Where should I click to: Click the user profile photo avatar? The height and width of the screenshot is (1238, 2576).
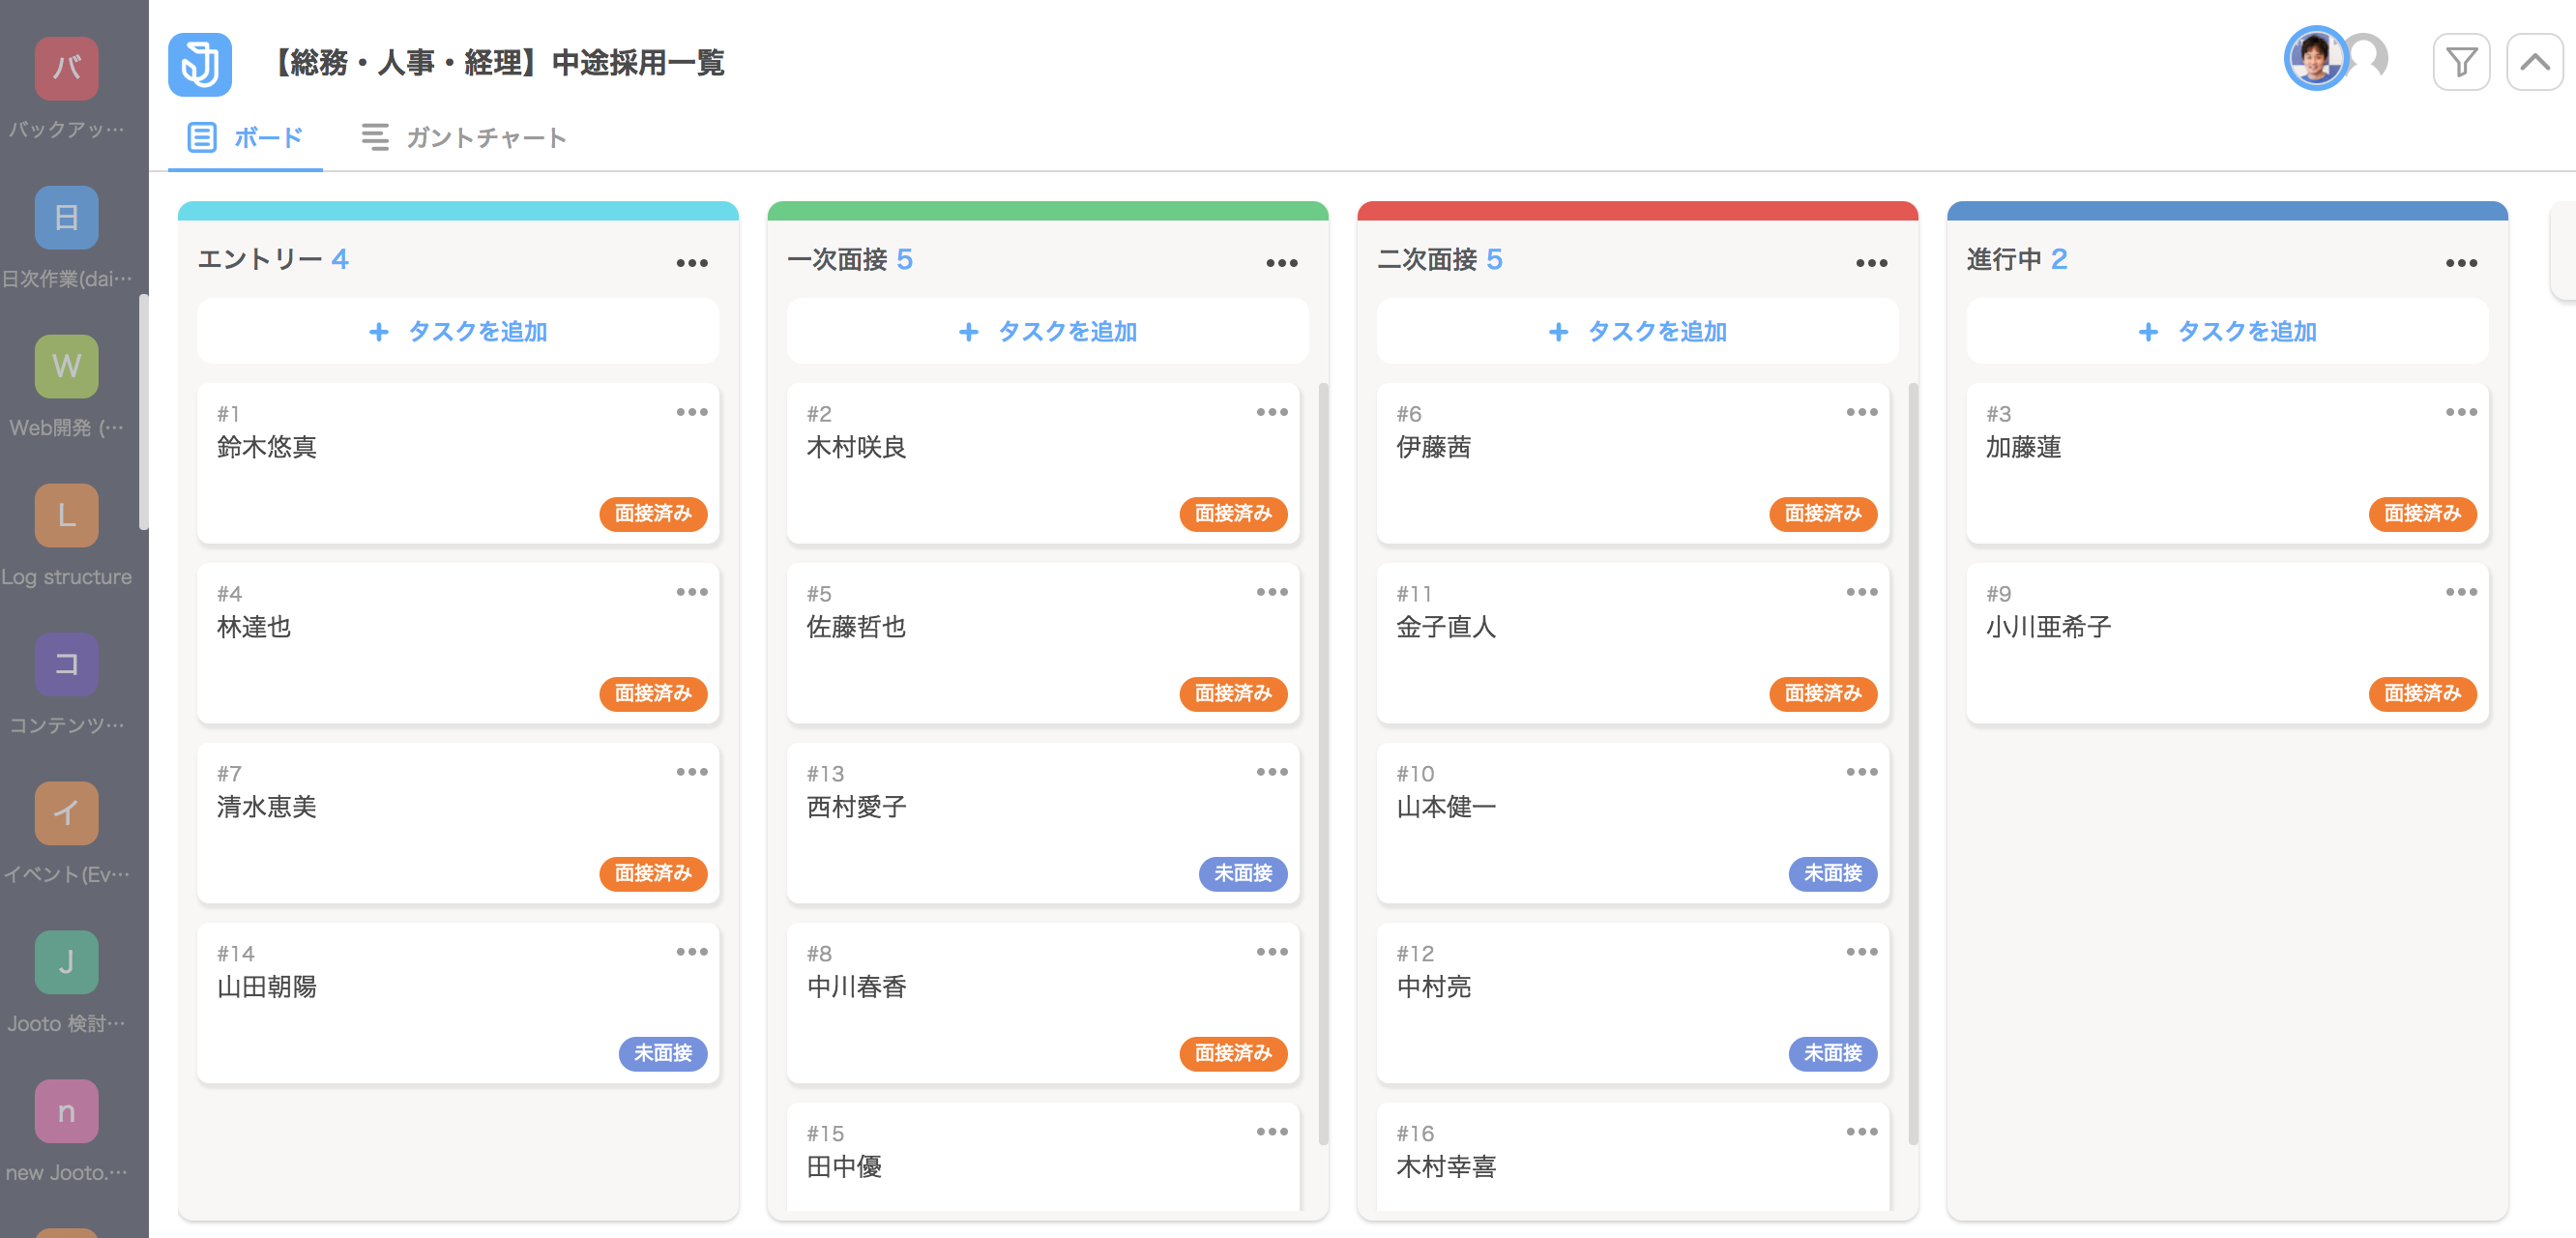pos(2315,59)
